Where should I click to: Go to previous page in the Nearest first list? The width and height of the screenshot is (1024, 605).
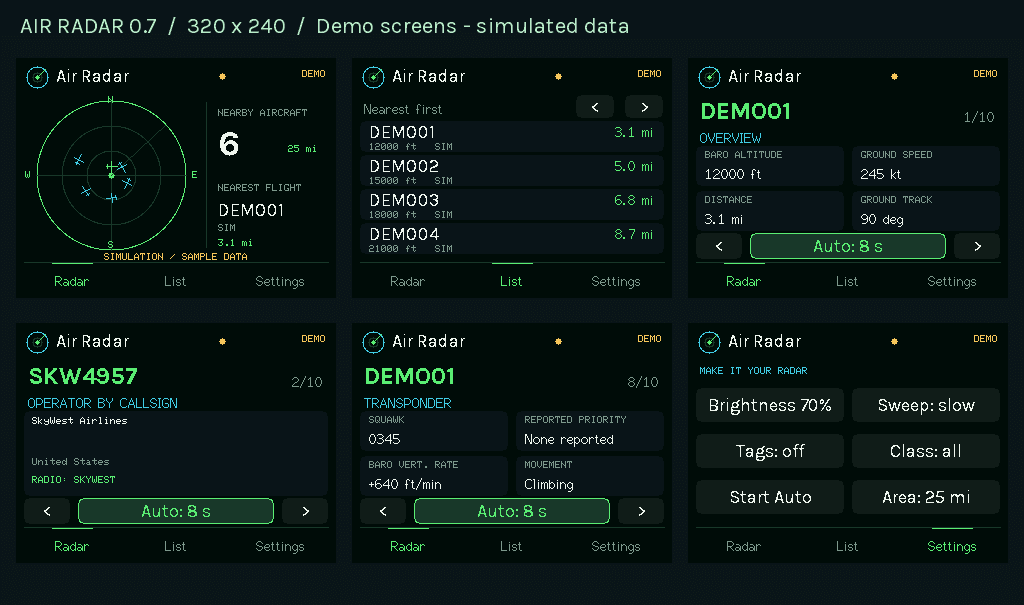pos(595,107)
